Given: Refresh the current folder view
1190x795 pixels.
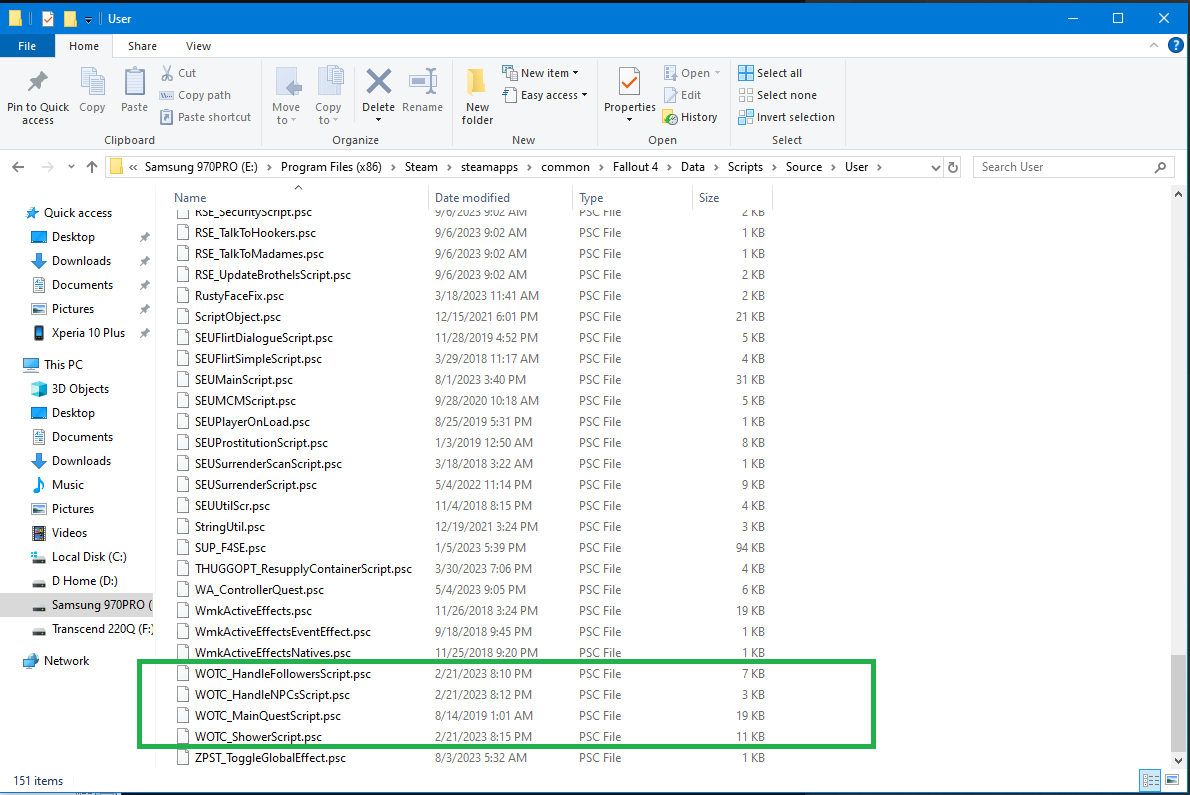Looking at the screenshot, I should 953,167.
